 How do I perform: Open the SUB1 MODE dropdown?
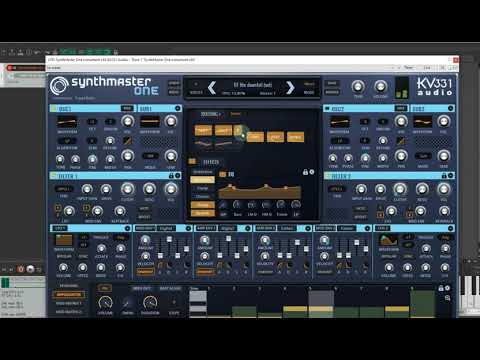click(x=150, y=156)
